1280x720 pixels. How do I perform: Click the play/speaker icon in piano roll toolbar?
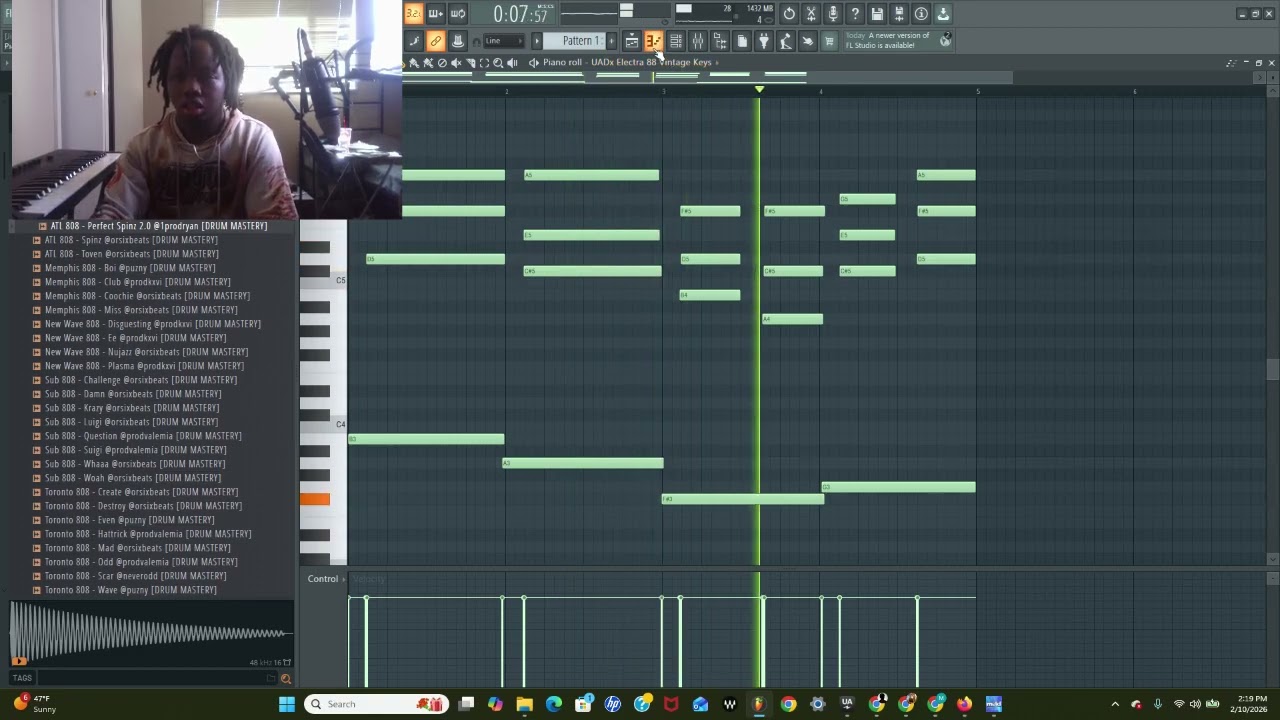512,63
